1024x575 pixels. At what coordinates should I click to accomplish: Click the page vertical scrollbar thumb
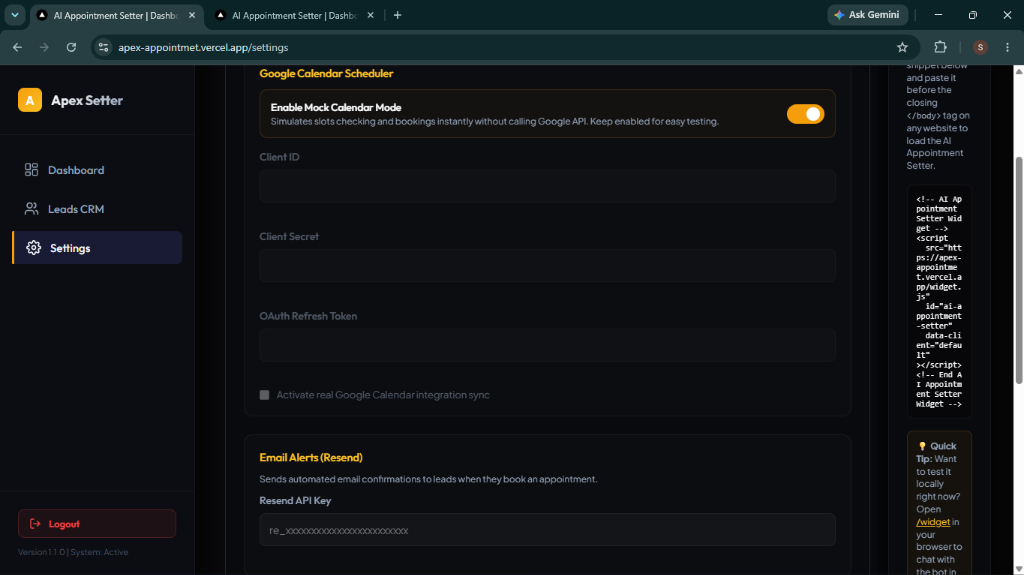(x=1019, y=271)
